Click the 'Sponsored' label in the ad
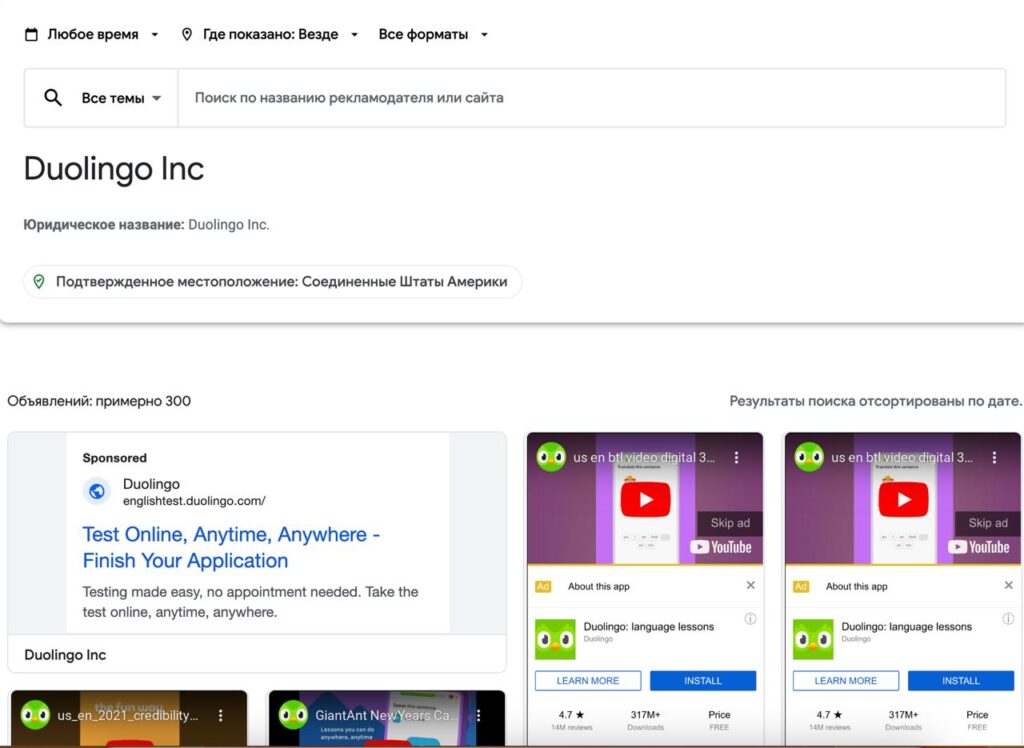 [114, 458]
